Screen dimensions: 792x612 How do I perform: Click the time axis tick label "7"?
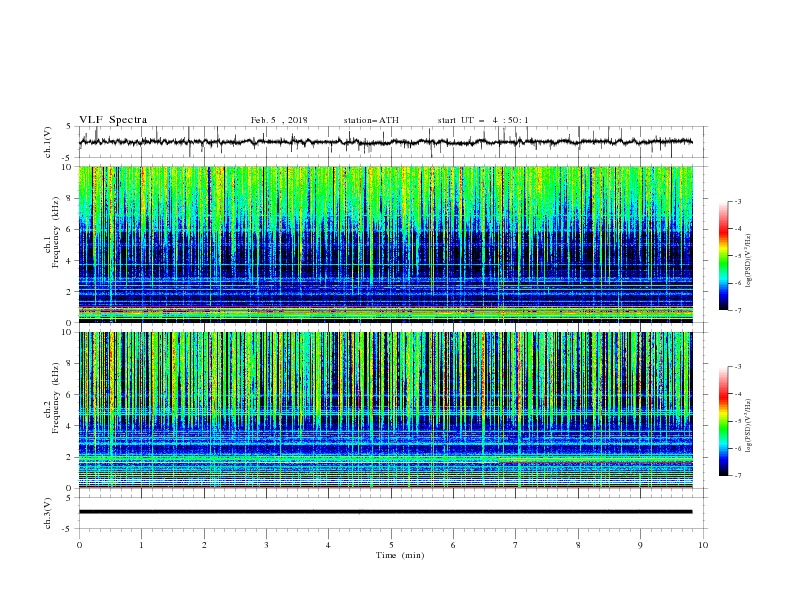(x=516, y=545)
